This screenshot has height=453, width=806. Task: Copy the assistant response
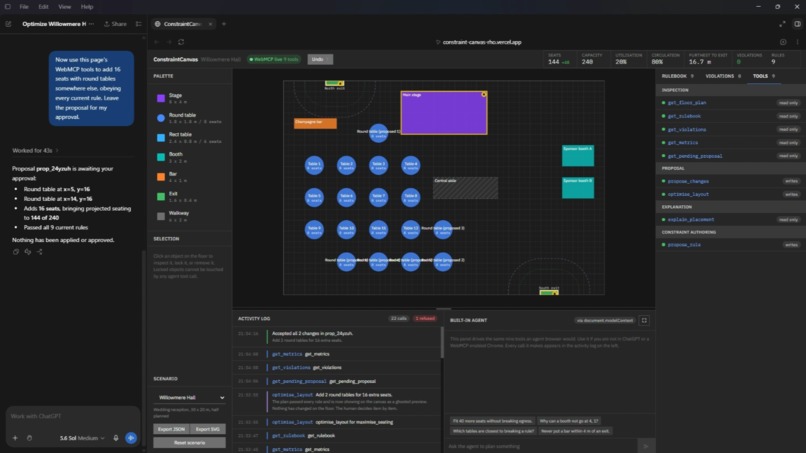pos(16,251)
